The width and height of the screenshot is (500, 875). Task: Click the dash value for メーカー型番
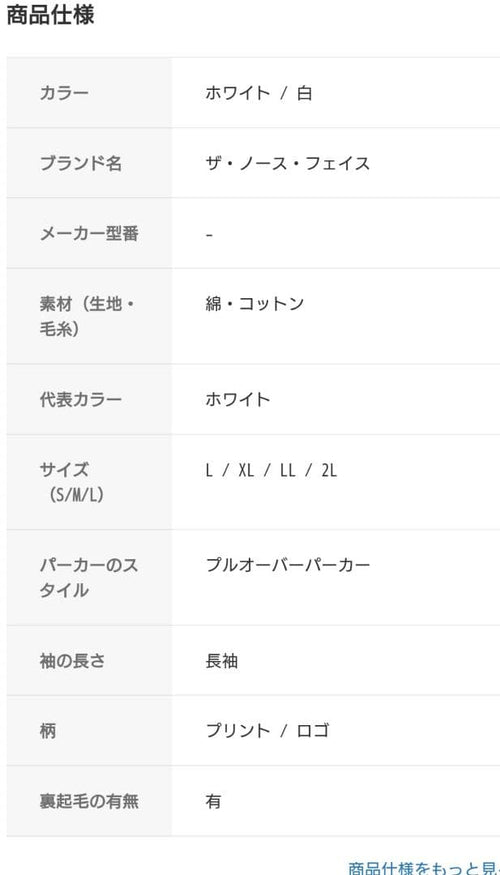[209, 234]
